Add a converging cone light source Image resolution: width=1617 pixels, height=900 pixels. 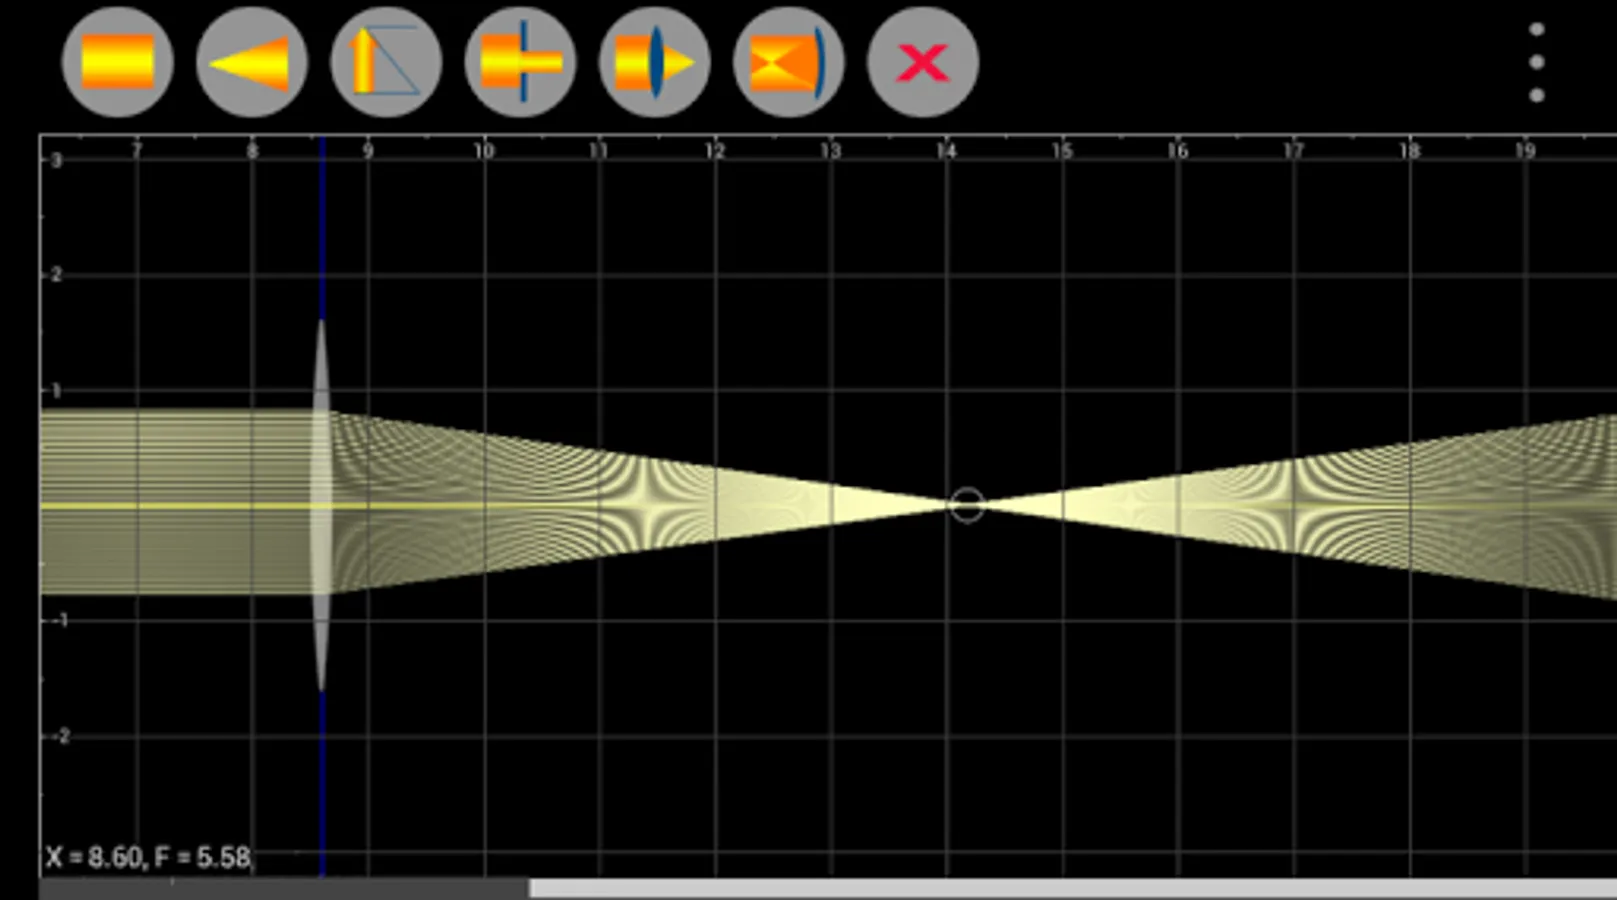pyautogui.click(x=251, y=62)
